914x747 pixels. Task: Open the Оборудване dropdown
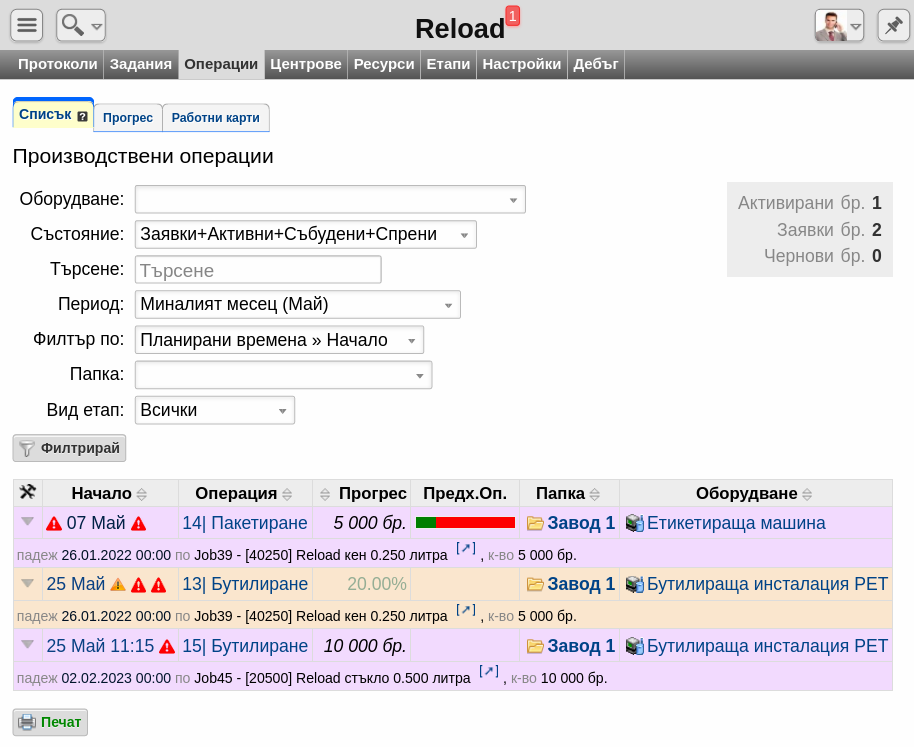[330, 200]
